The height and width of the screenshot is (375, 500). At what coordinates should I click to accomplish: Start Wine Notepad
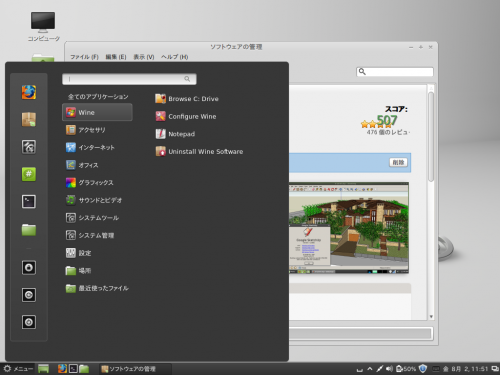pyautogui.click(x=175, y=134)
